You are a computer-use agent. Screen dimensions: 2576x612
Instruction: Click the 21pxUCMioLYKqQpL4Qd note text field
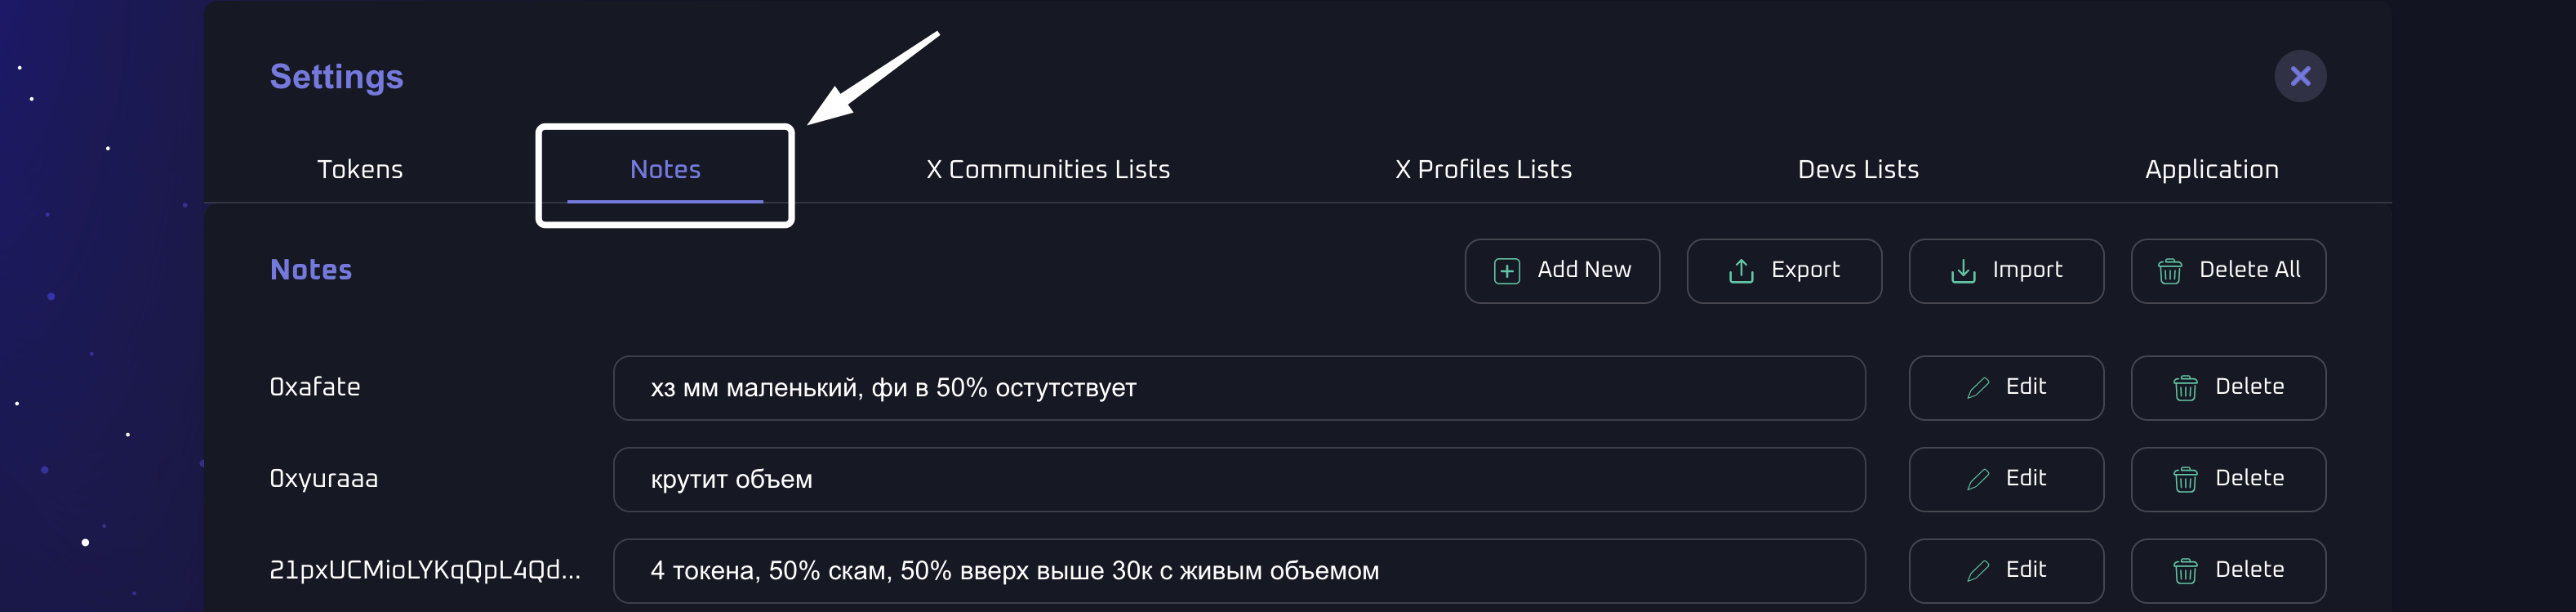tap(1238, 571)
